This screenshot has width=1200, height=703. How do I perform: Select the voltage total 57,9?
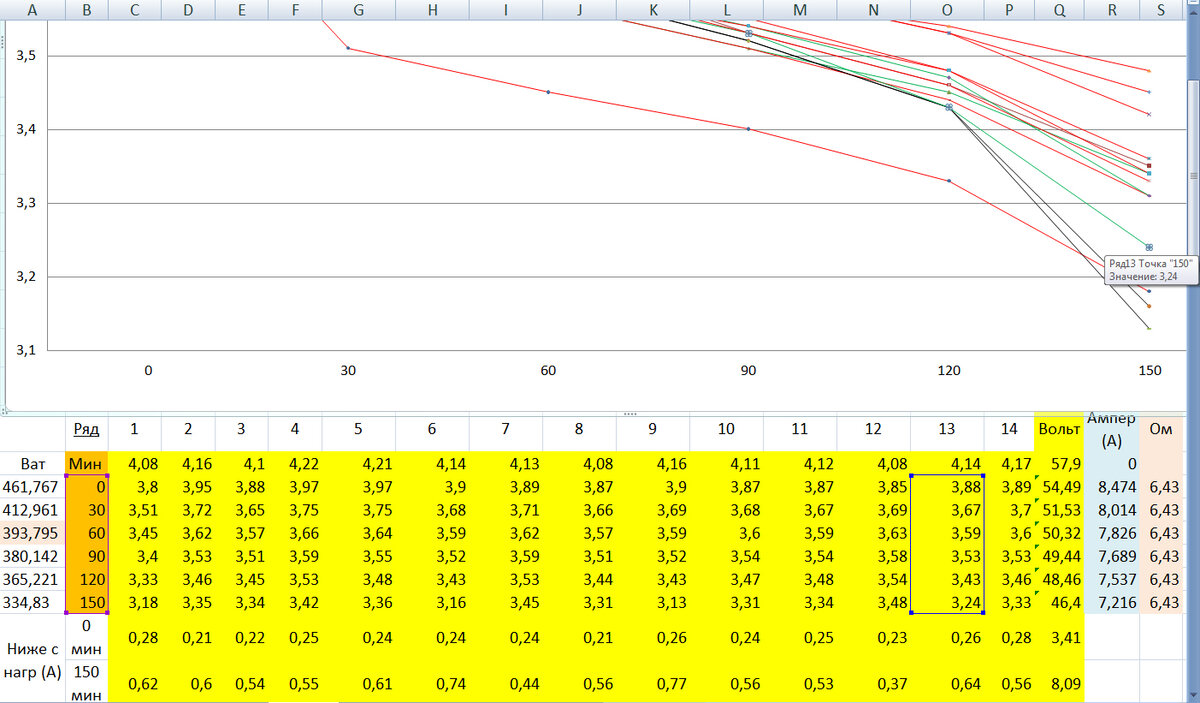[1059, 464]
